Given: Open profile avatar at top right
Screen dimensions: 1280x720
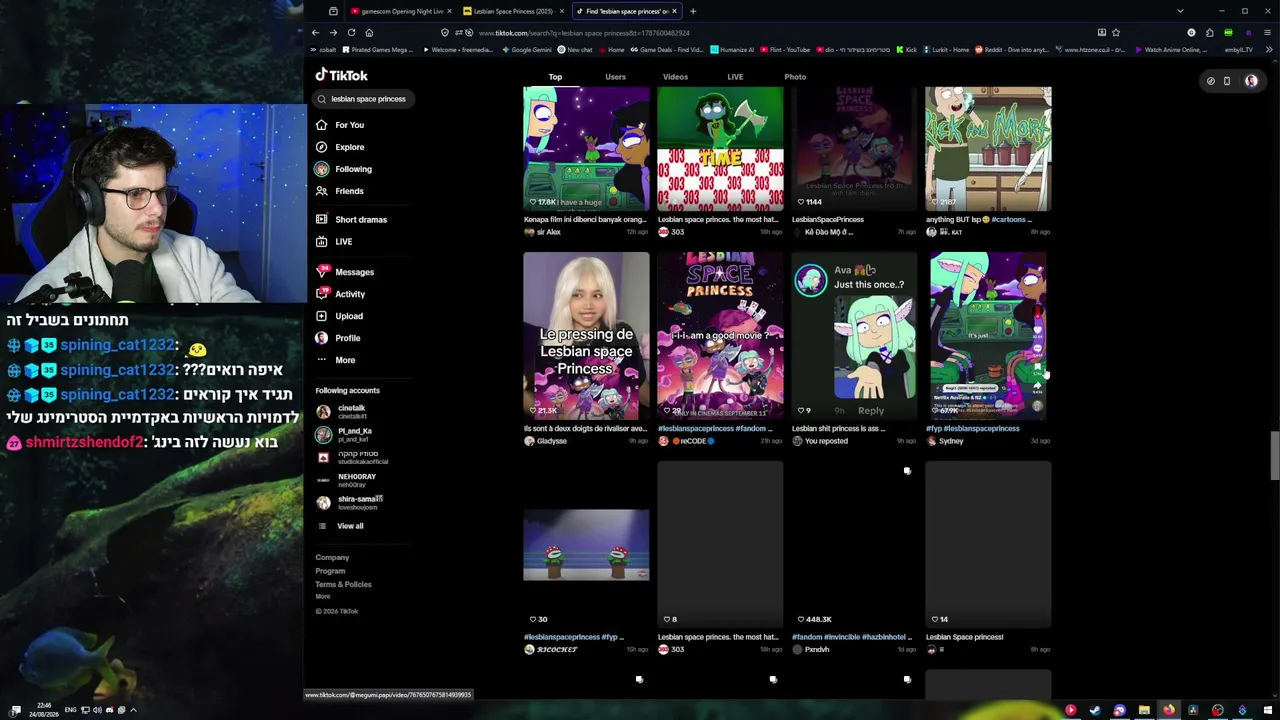Looking at the screenshot, I should [1251, 81].
